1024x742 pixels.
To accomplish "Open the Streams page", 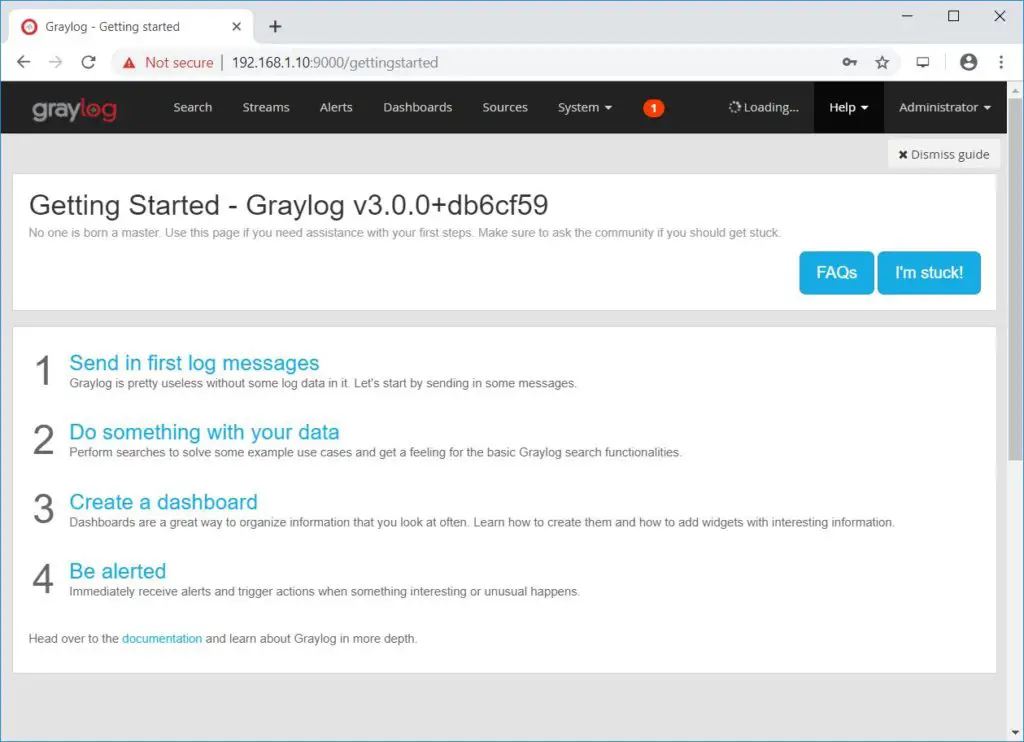I will click(266, 107).
